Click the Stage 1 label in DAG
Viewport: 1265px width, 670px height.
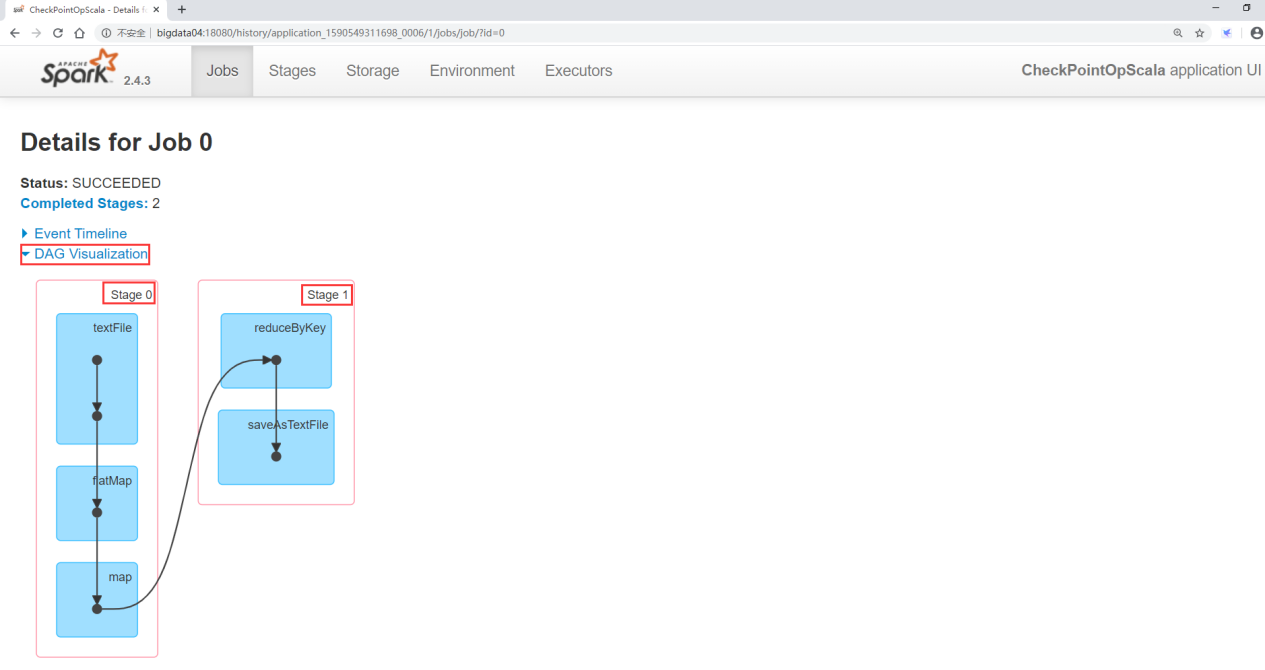328,295
